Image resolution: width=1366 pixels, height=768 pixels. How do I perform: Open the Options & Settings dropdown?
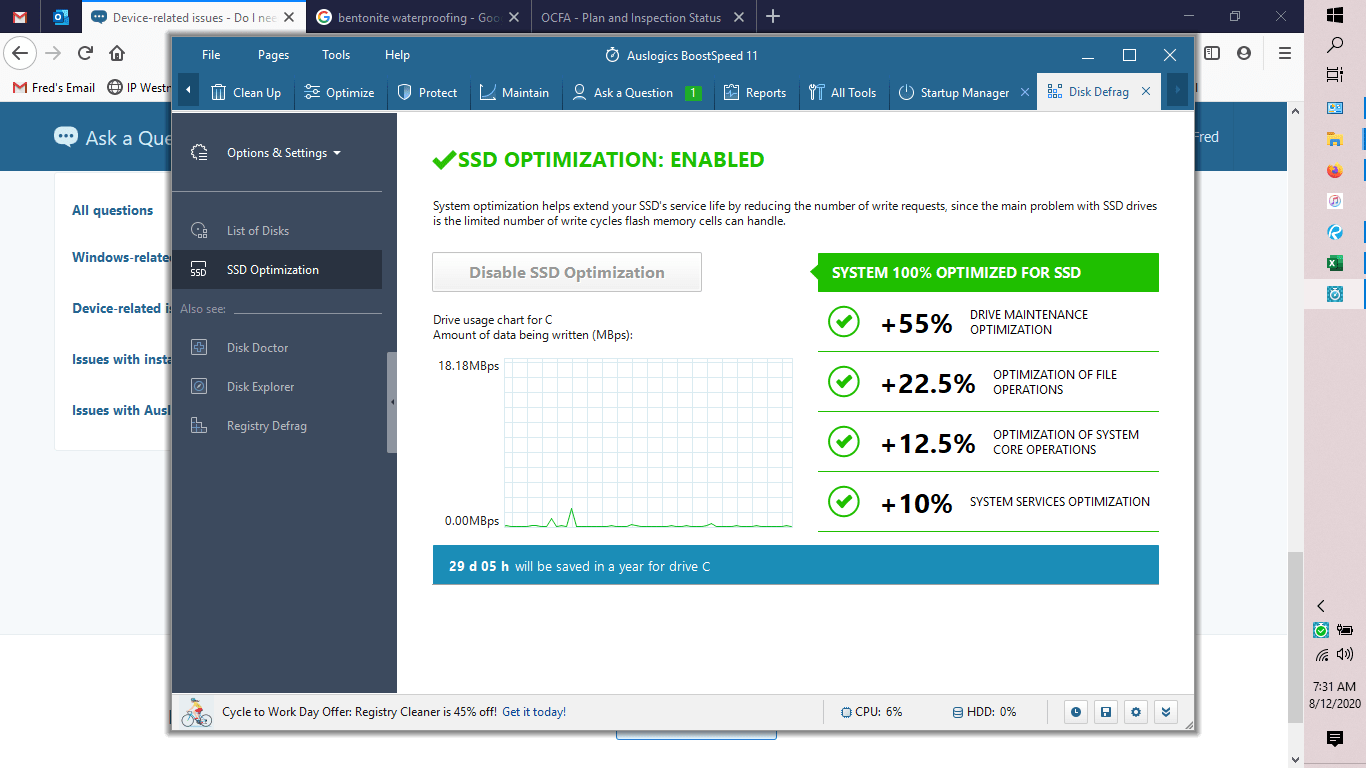[284, 153]
